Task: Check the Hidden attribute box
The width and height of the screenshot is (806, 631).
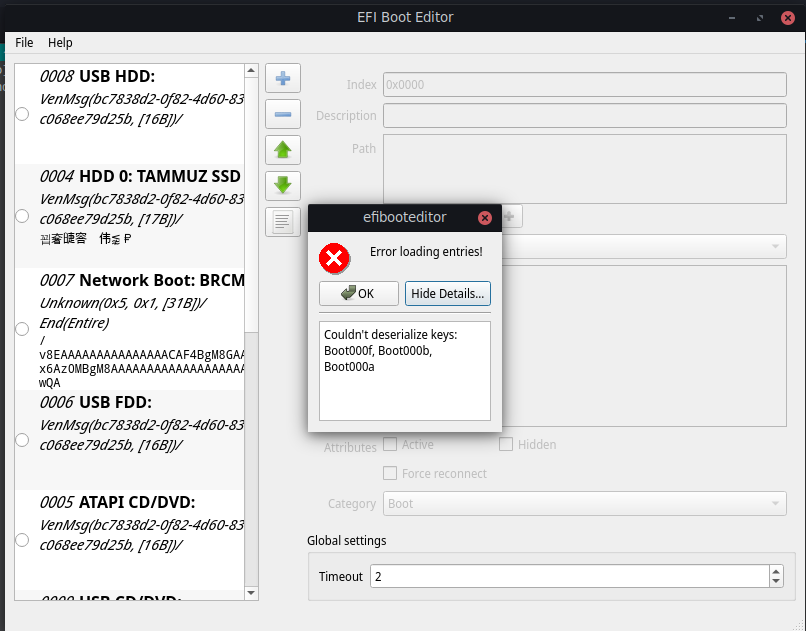Action: [x=506, y=444]
